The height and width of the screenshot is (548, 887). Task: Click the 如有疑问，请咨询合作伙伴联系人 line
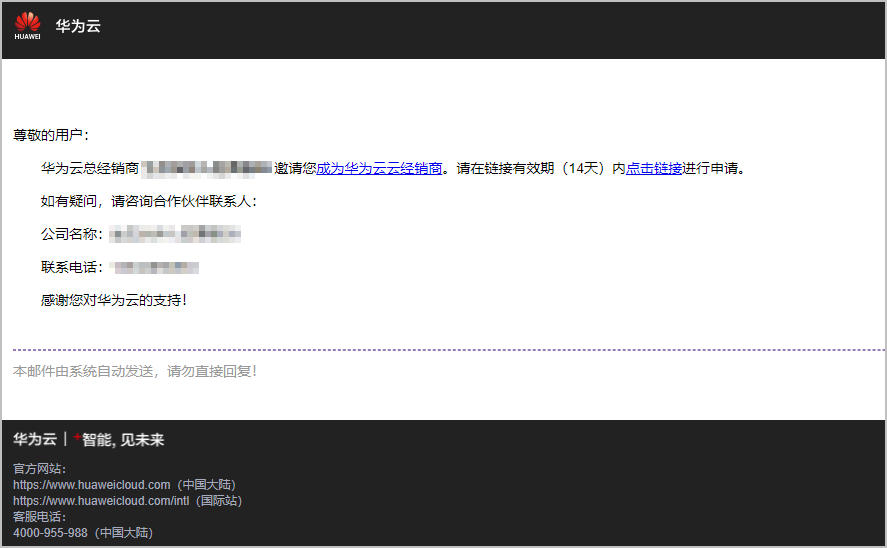coord(149,201)
